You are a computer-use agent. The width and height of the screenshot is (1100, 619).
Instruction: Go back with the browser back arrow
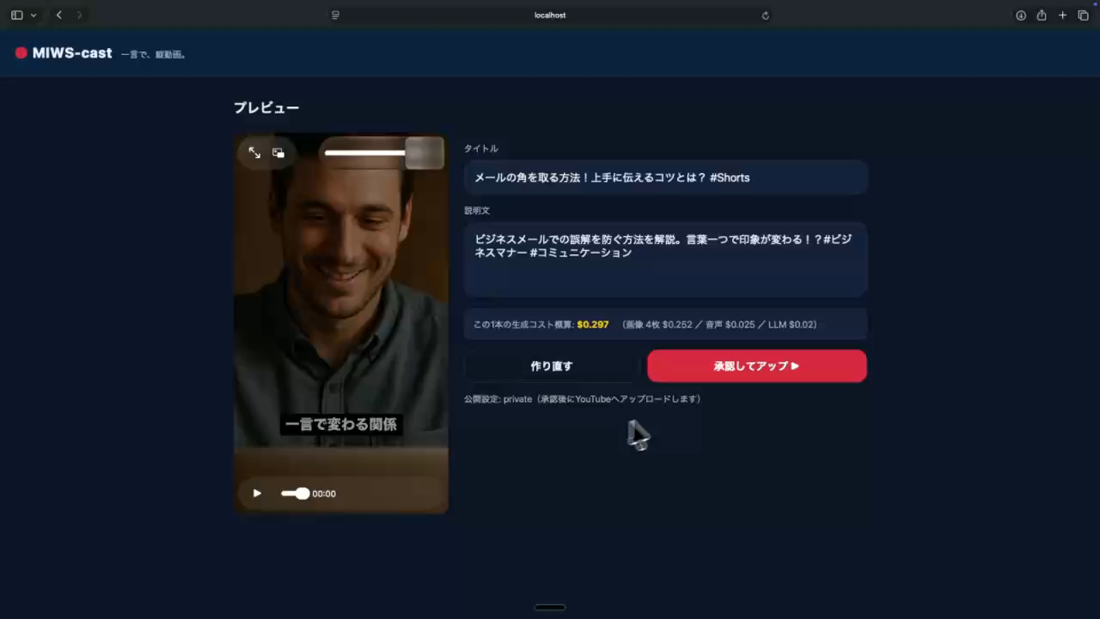pyautogui.click(x=59, y=15)
